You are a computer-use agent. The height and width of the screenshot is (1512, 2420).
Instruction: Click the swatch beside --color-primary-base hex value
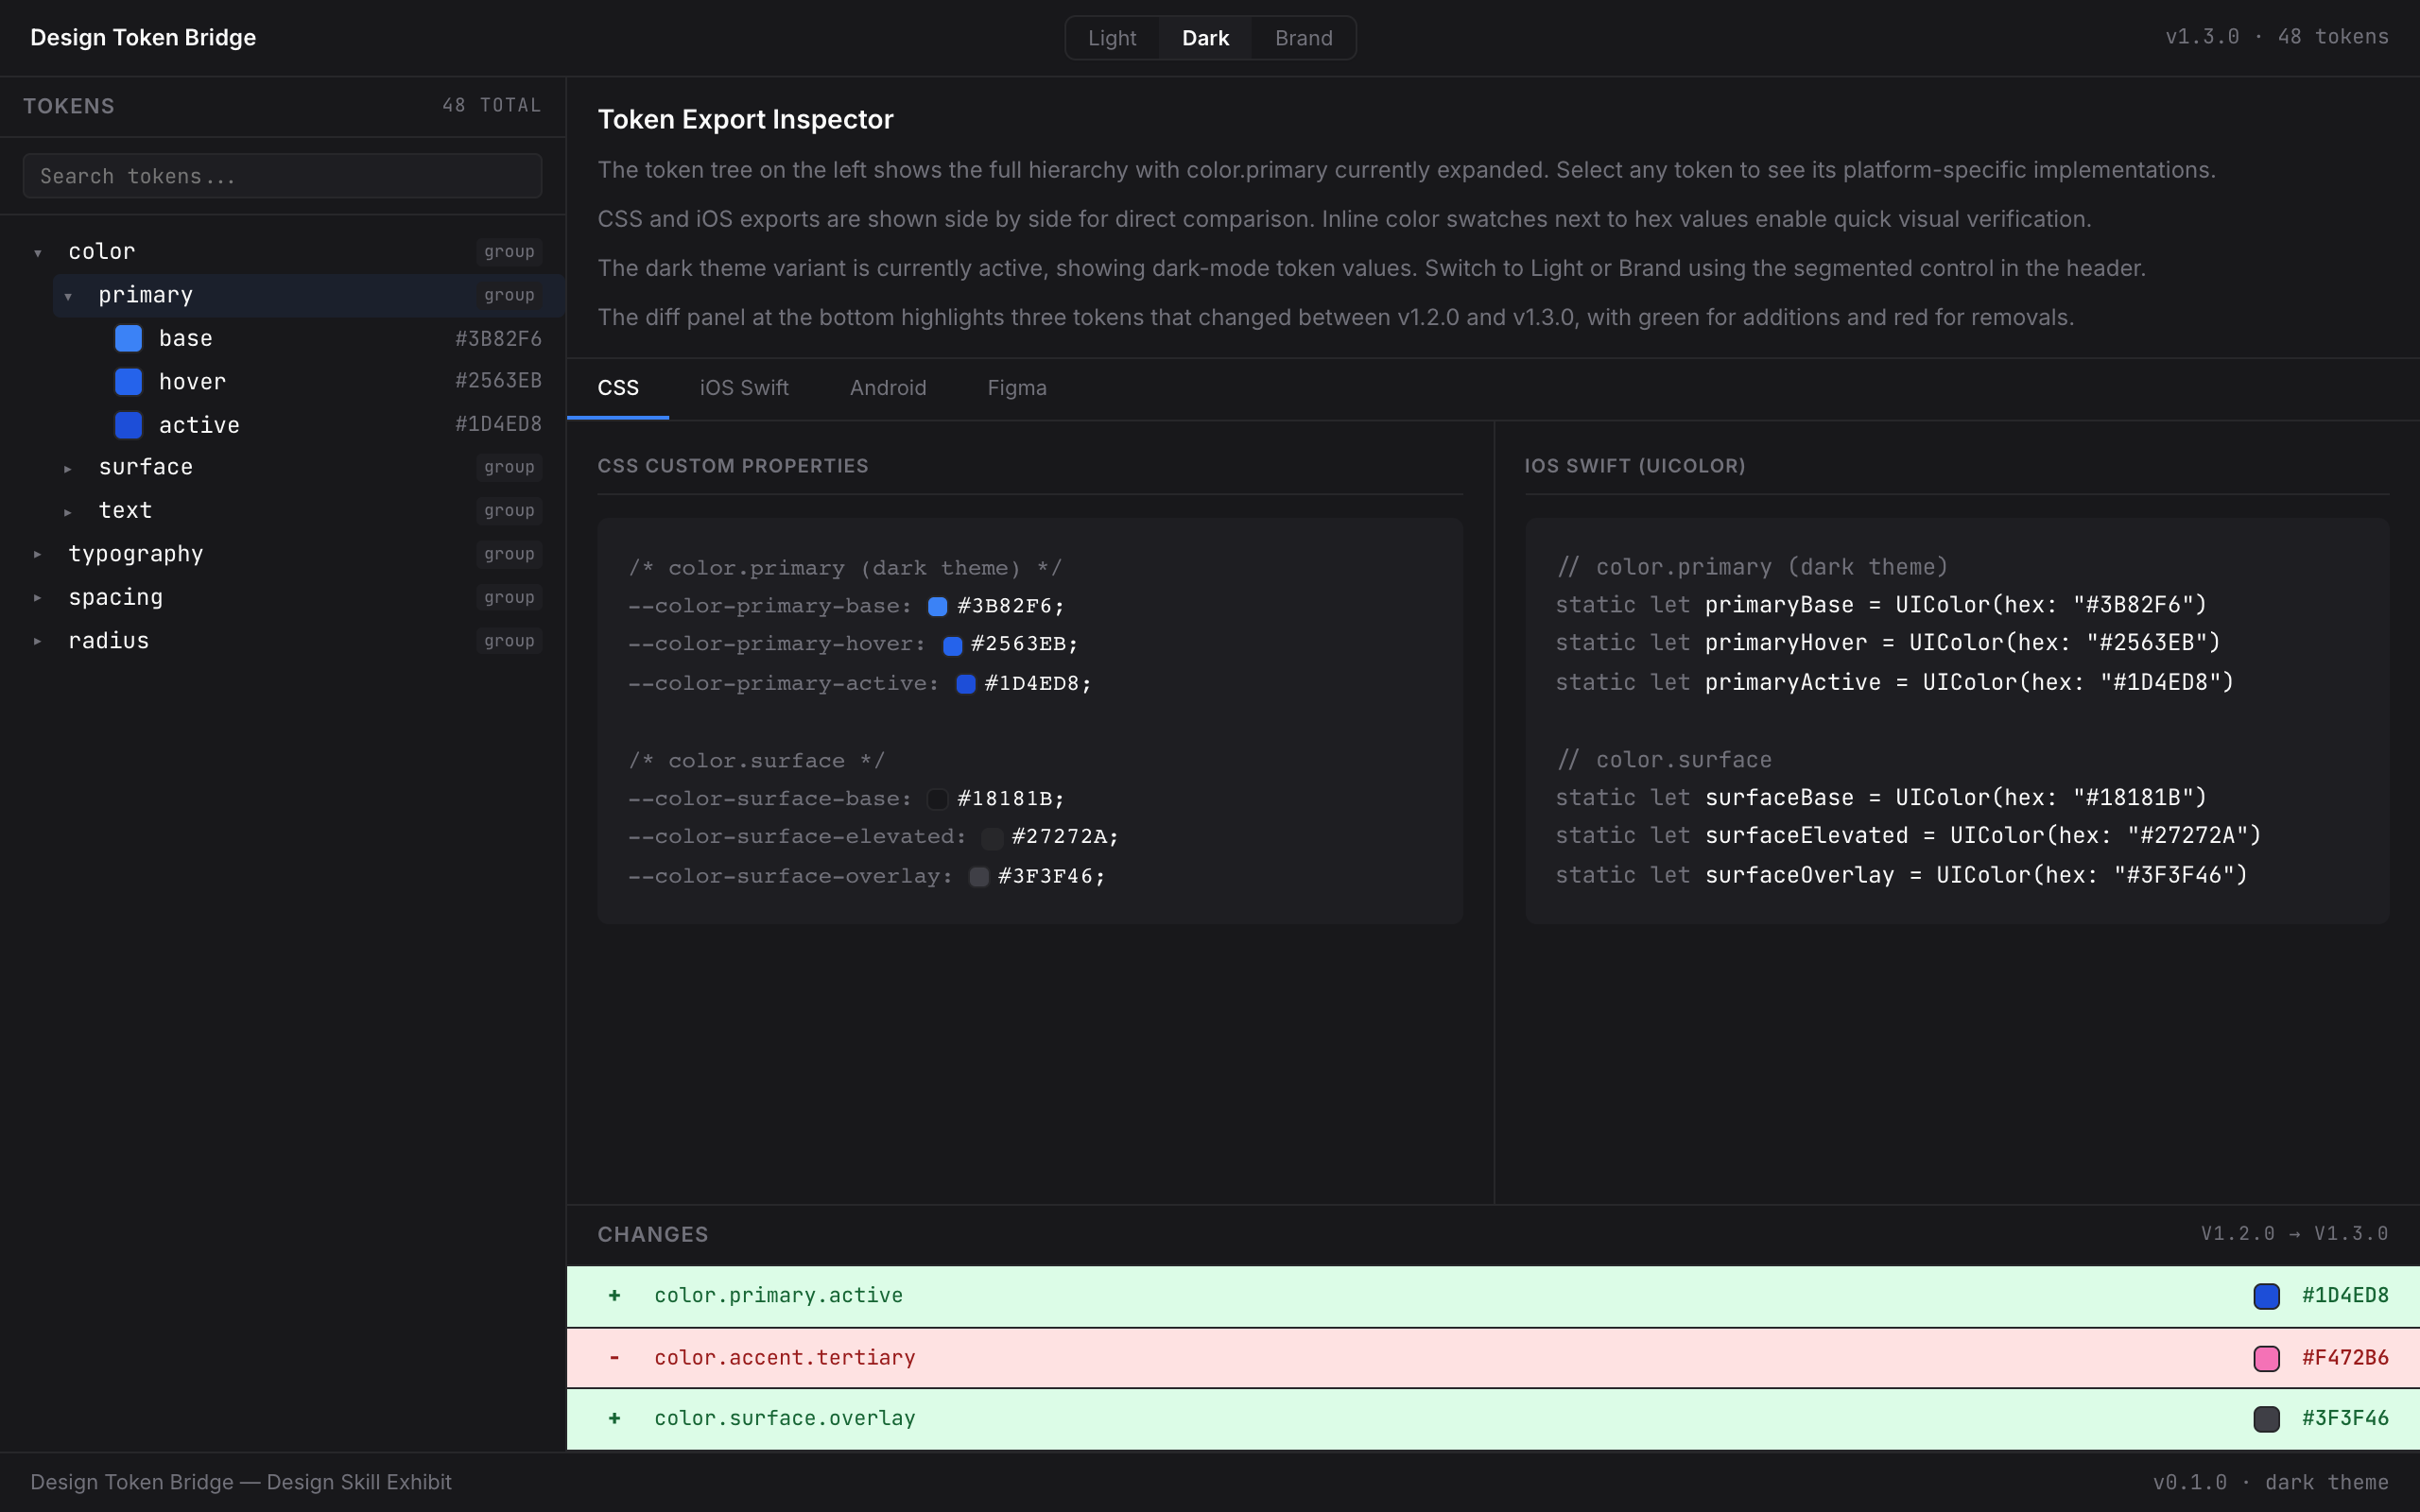tap(936, 606)
